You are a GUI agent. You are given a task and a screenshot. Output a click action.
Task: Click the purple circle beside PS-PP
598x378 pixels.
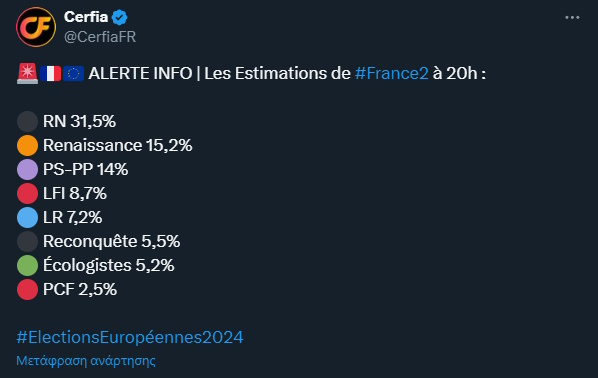(27, 169)
